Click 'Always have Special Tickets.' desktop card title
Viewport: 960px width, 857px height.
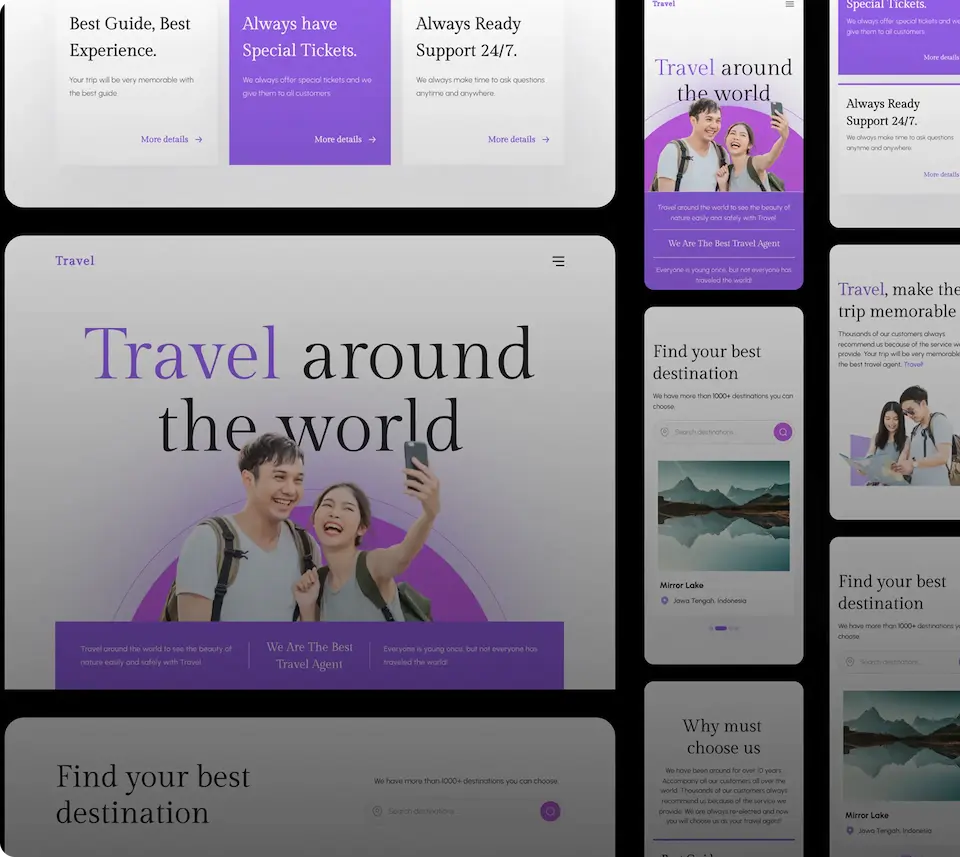point(299,37)
